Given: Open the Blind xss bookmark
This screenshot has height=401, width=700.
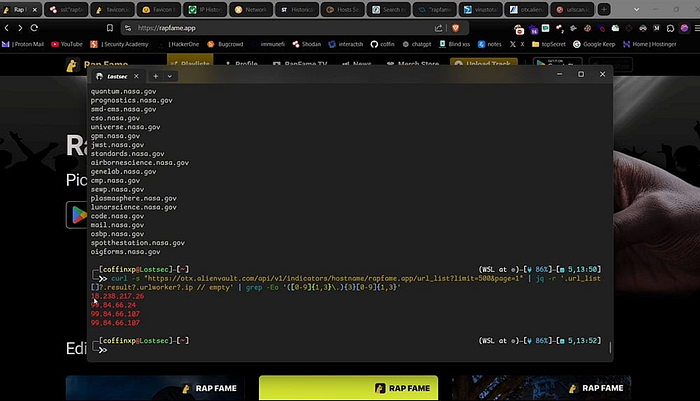Looking at the screenshot, I should (455, 44).
